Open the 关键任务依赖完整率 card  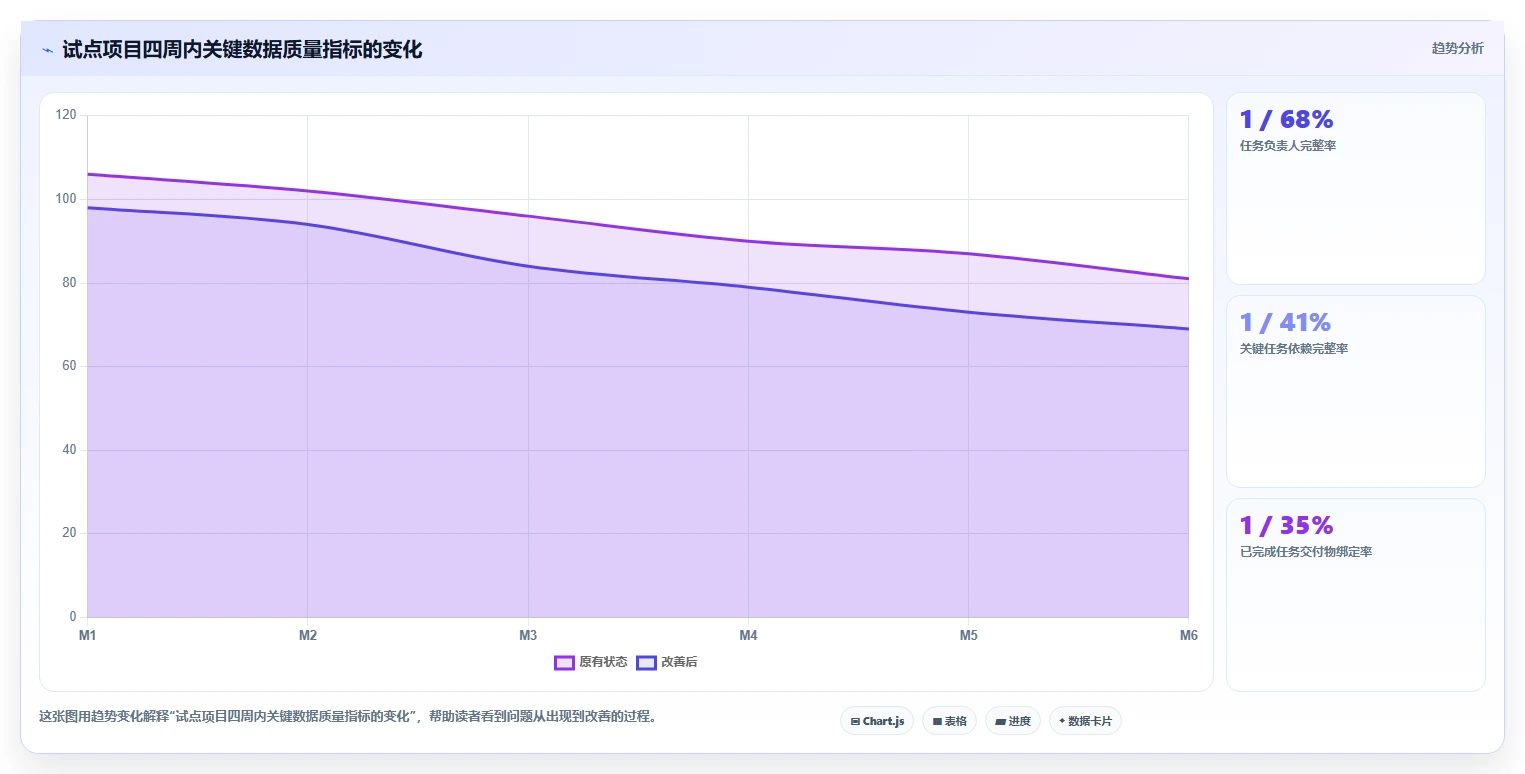click(1355, 391)
